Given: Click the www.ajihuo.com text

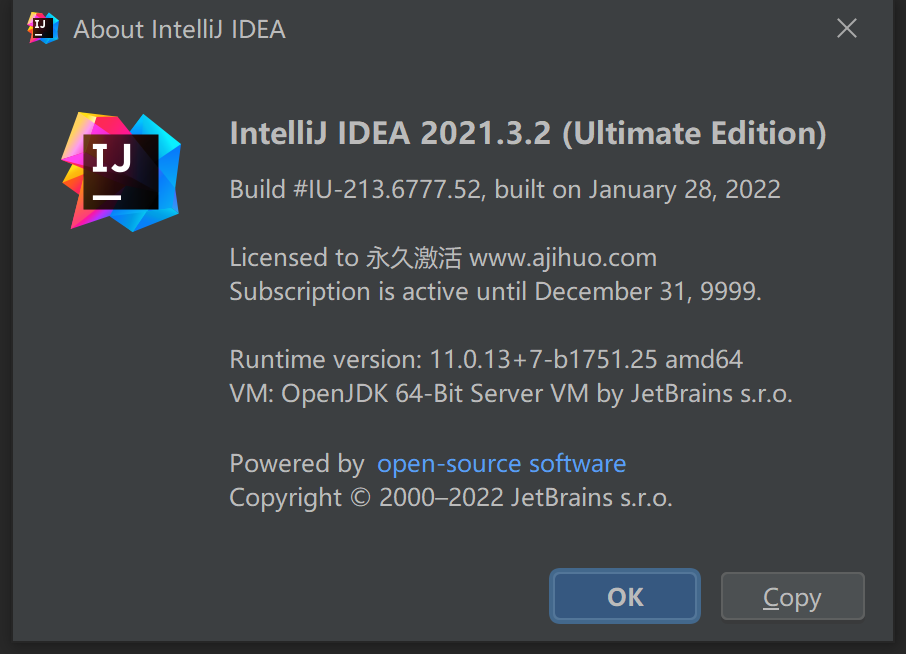Looking at the screenshot, I should (563, 258).
